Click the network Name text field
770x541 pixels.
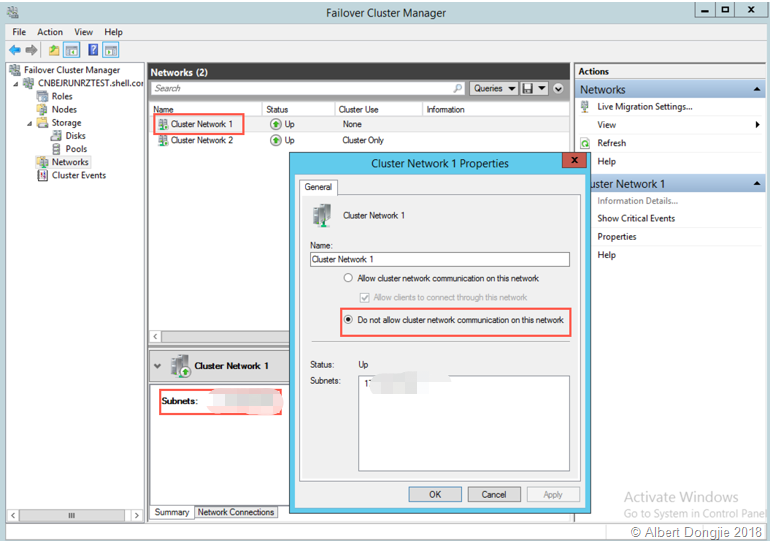[x=440, y=259]
